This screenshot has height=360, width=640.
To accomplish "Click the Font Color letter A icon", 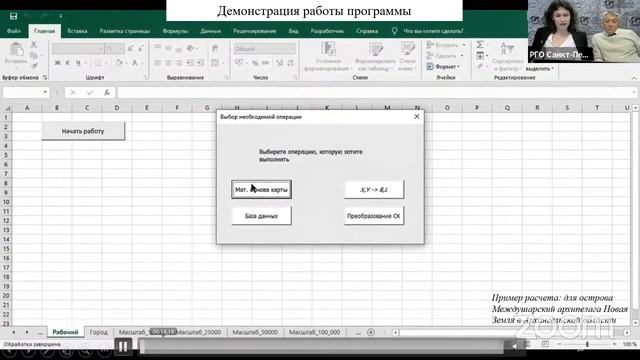I will tap(135, 63).
